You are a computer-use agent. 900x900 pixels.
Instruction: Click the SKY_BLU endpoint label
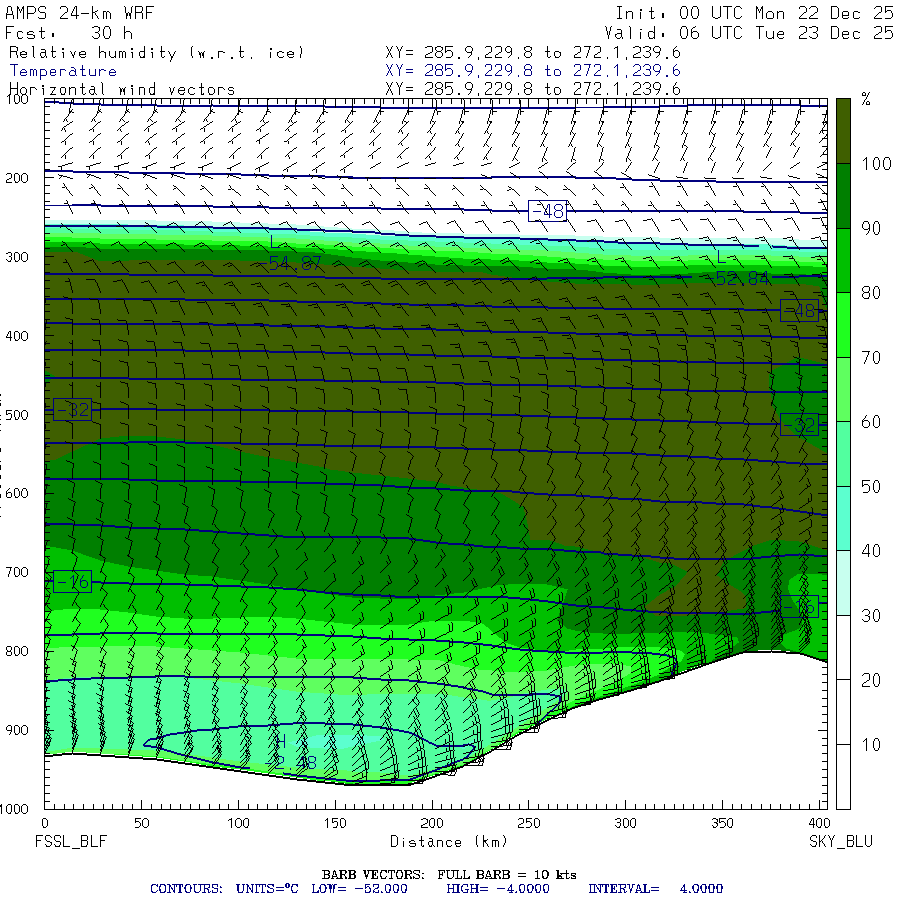[x=840, y=841]
